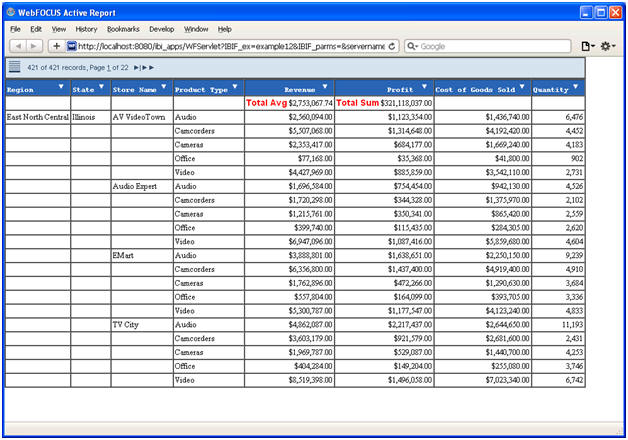Click the Region column header label
Viewport: 628px width, 440px height.
pos(20,90)
